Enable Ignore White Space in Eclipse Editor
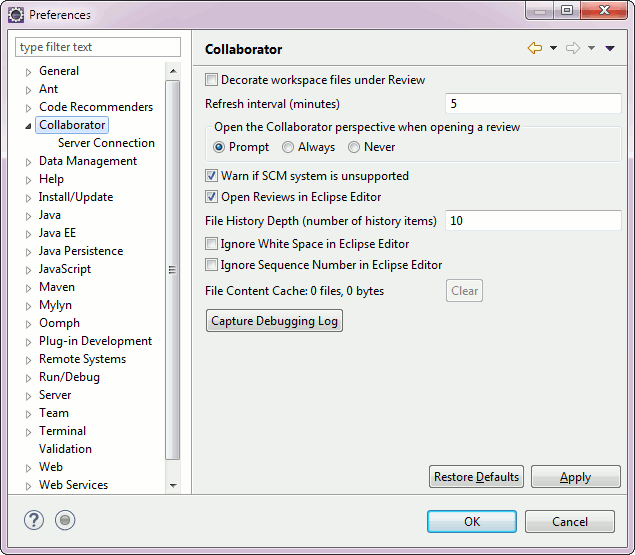This screenshot has height=555, width=635. [212, 244]
